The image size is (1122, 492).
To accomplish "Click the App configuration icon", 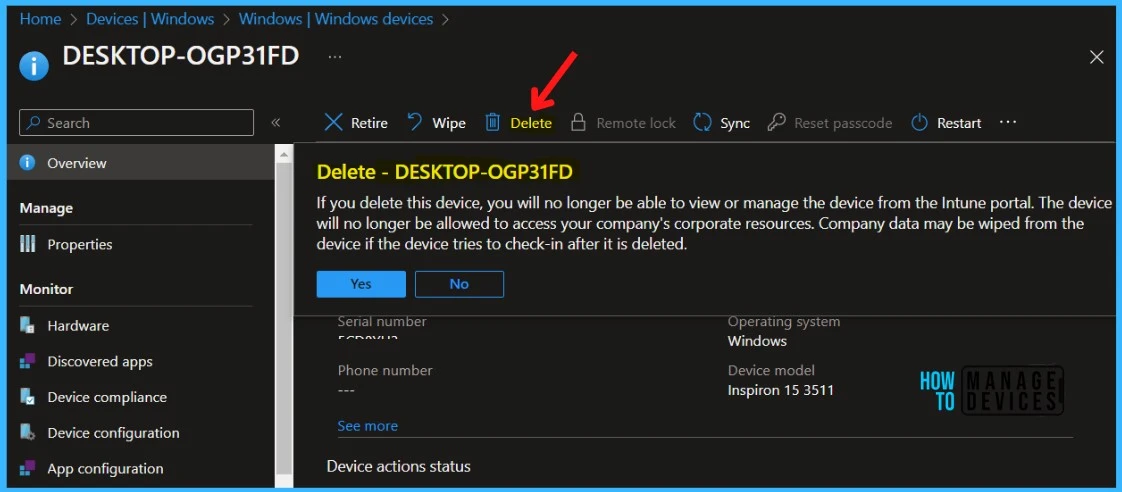I will pos(28,468).
